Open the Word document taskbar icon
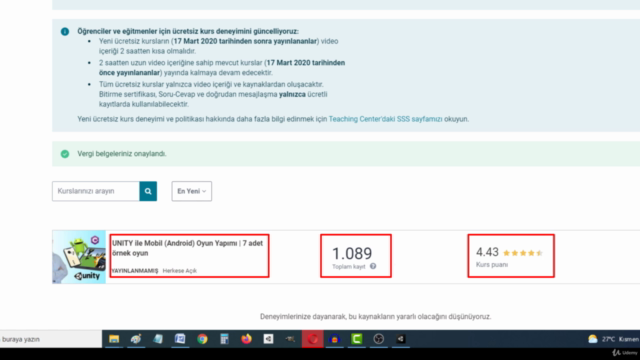The height and width of the screenshot is (360, 640). point(180,339)
